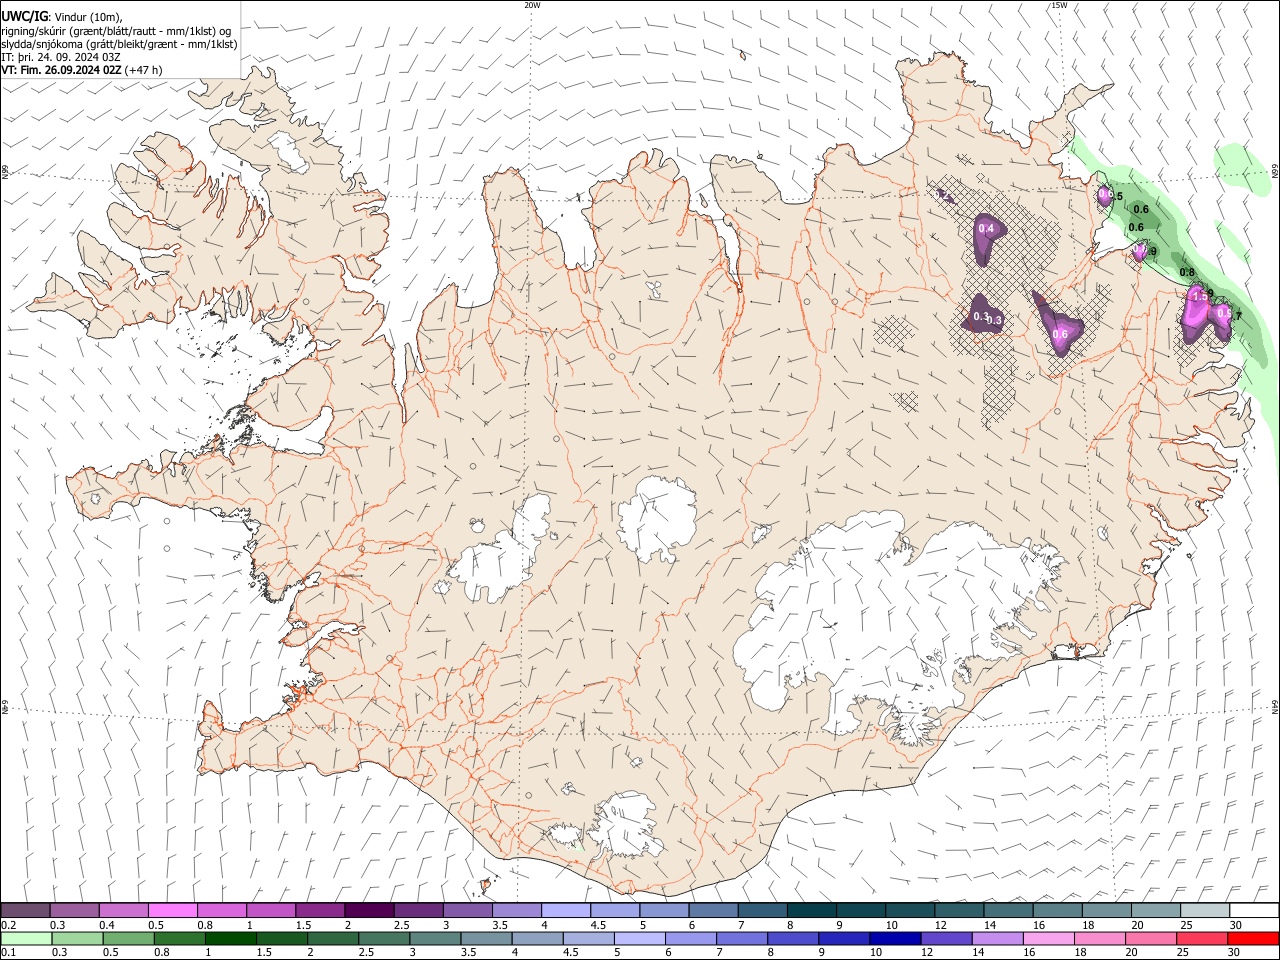The image size is (1280, 960).
Task: Click the 'VT: Fim. 26.09.2024 02Z' valid time text
Action: tap(61, 70)
